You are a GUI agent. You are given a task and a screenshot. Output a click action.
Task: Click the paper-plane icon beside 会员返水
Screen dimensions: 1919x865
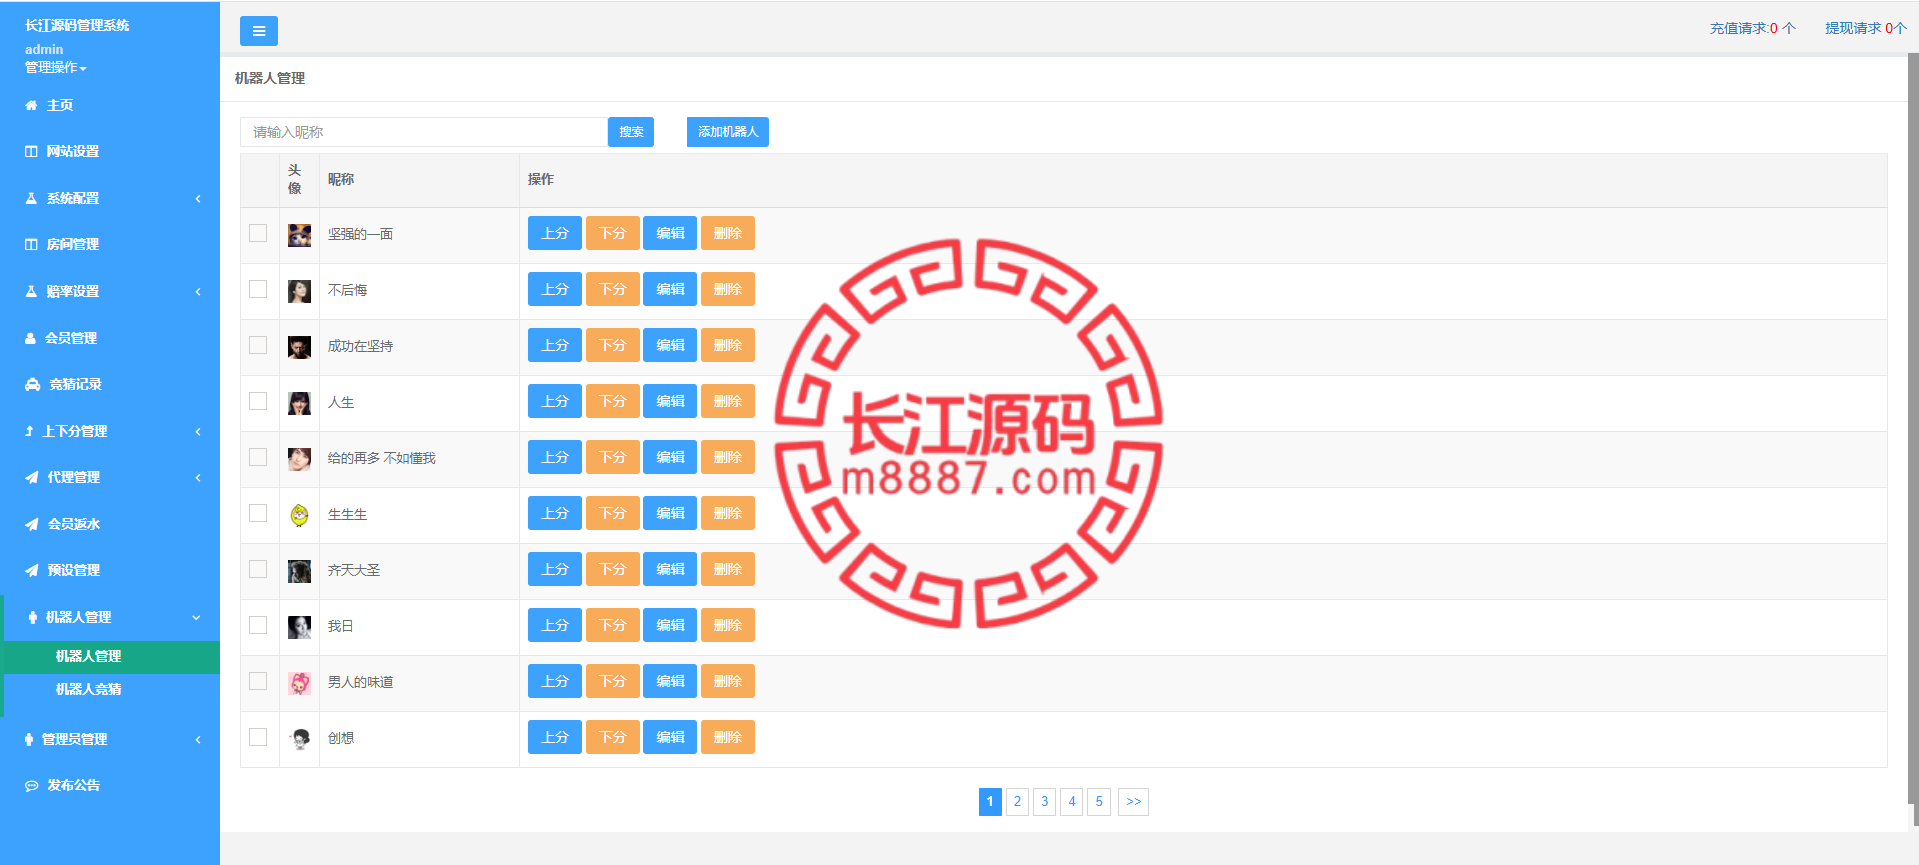click(32, 524)
